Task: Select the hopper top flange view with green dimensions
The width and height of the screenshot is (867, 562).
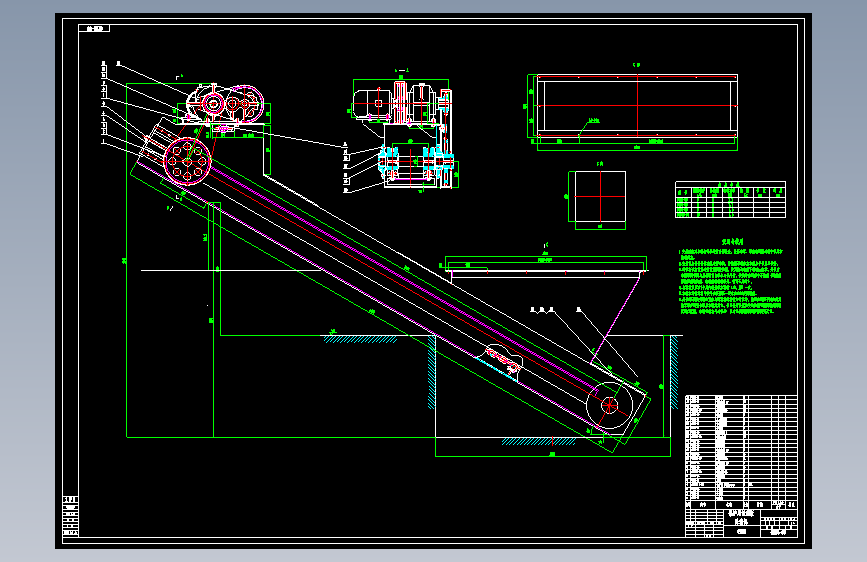Action: click(546, 266)
